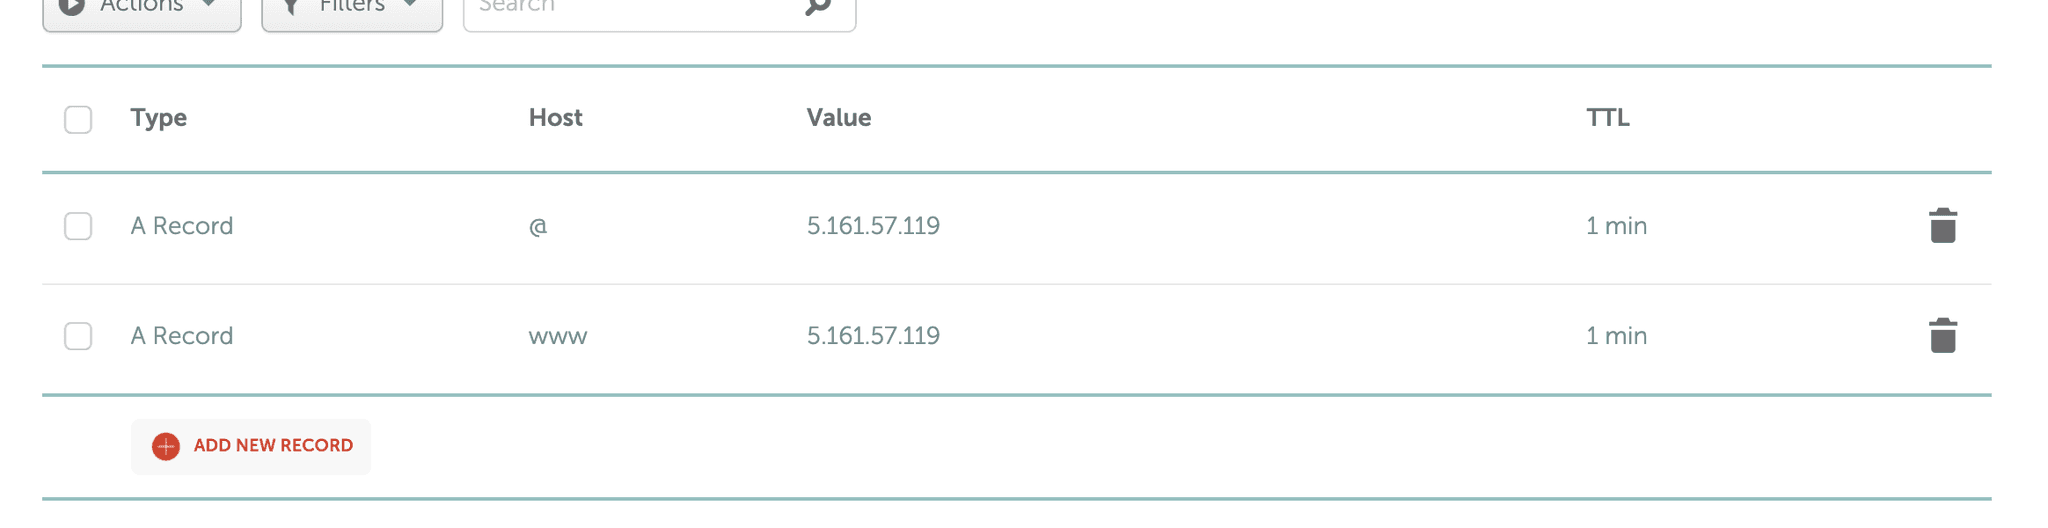Delete the www host A Record

[1942, 336]
